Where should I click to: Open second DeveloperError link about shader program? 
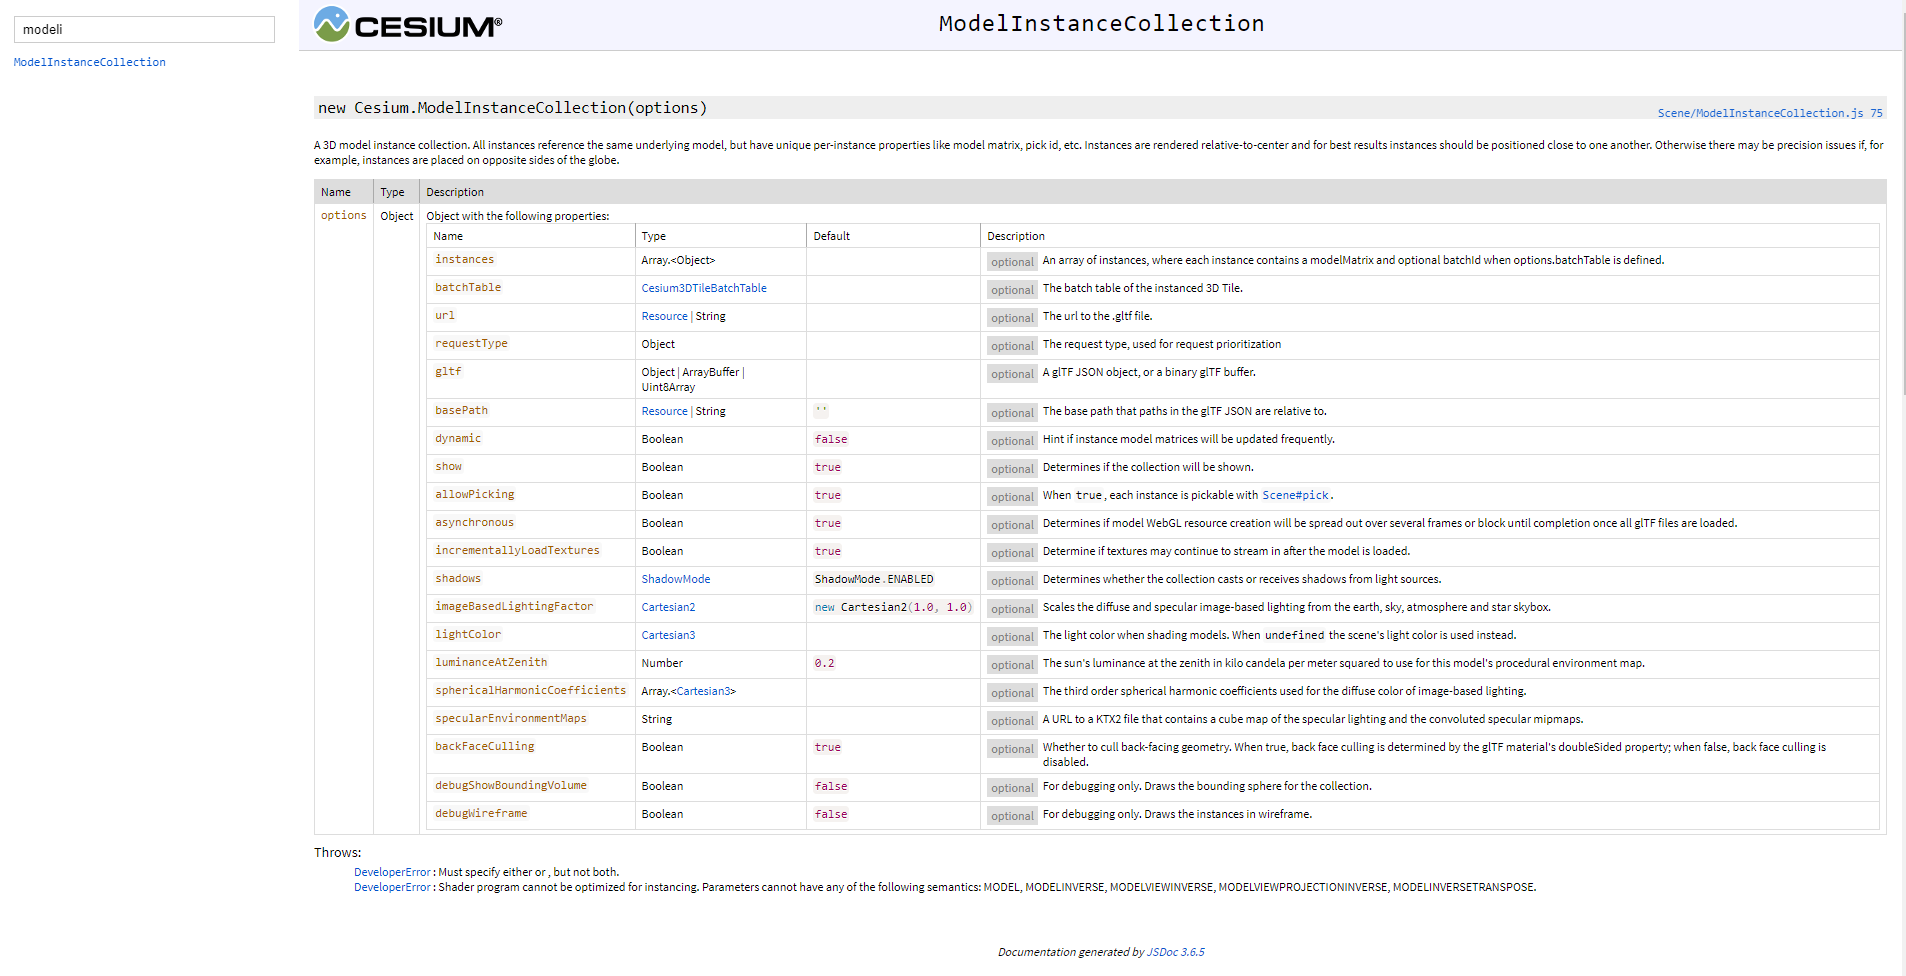(x=392, y=887)
